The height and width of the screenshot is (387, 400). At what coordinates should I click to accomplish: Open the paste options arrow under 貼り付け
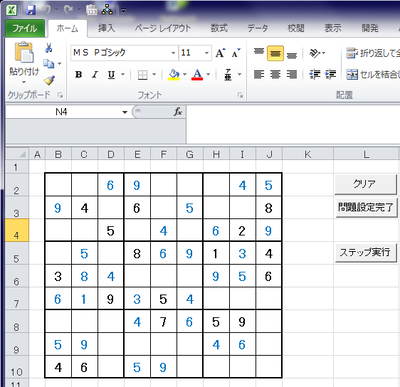click(x=24, y=82)
